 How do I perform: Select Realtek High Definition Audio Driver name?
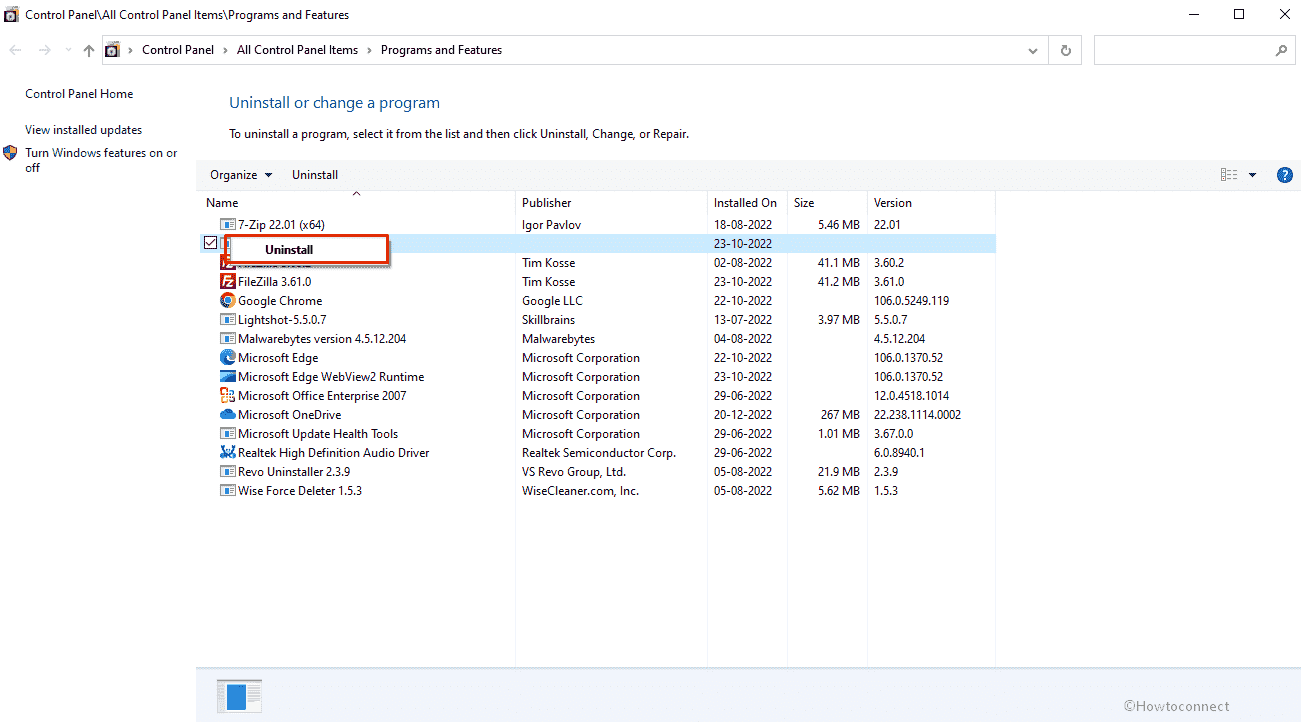(x=334, y=453)
